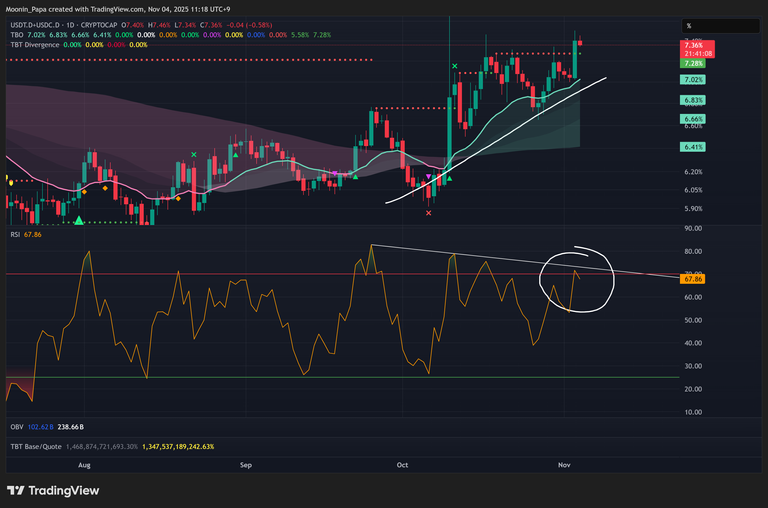Click the orange 67.86 RSI value tag
Image resolution: width=768 pixels, height=508 pixels.
click(692, 281)
